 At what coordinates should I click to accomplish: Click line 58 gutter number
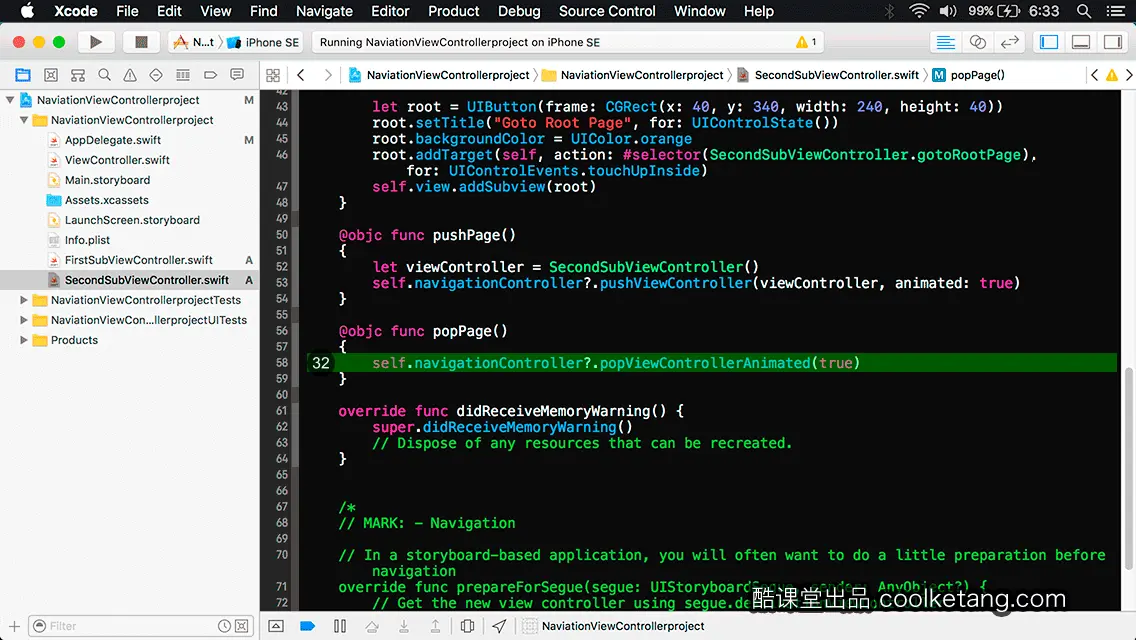(x=282, y=362)
